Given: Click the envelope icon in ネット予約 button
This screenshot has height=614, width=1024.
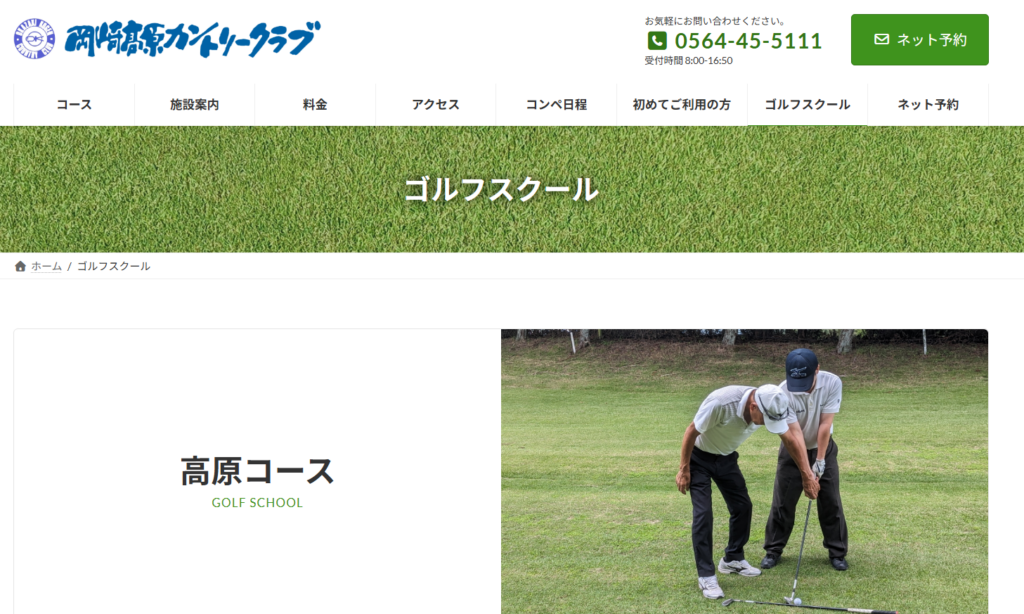Looking at the screenshot, I should click(882, 39).
